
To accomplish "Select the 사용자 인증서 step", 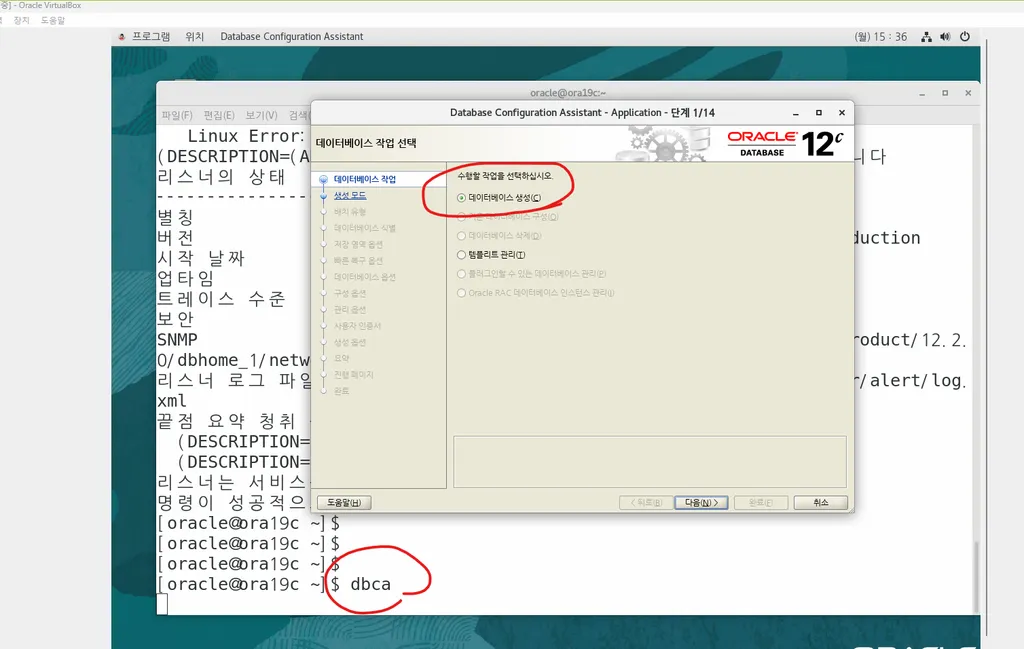I will tap(357, 326).
